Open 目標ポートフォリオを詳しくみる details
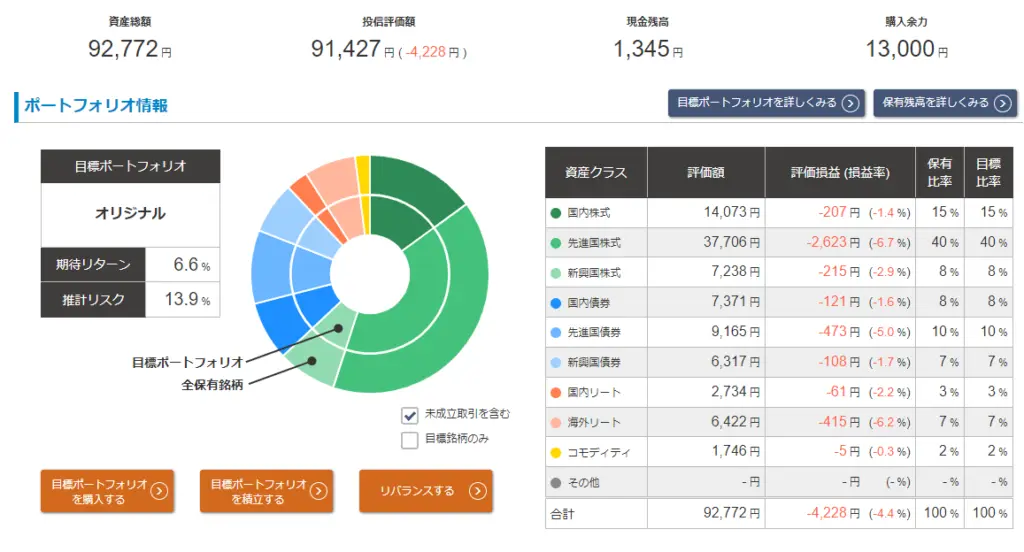Screen dimensions: 1024x552 pyautogui.click(x=765, y=103)
